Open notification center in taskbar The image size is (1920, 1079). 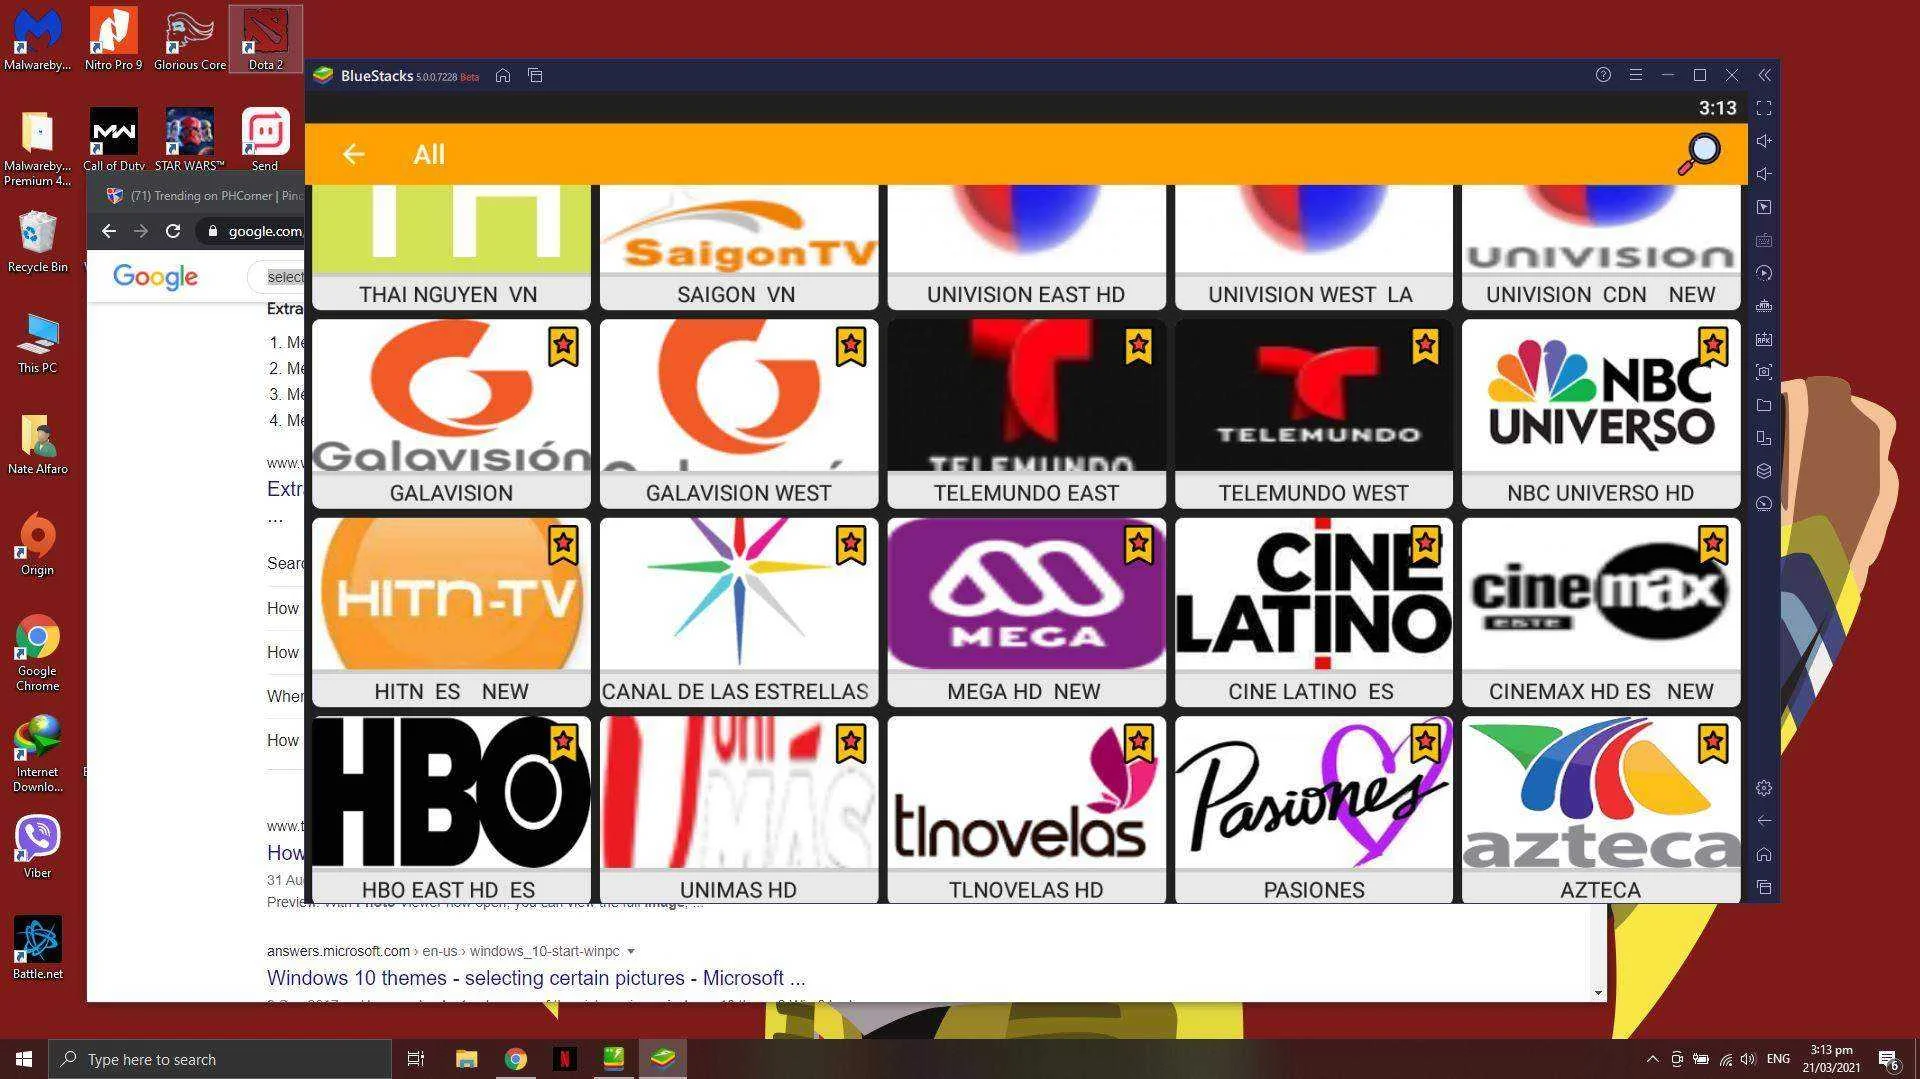coord(1889,1059)
